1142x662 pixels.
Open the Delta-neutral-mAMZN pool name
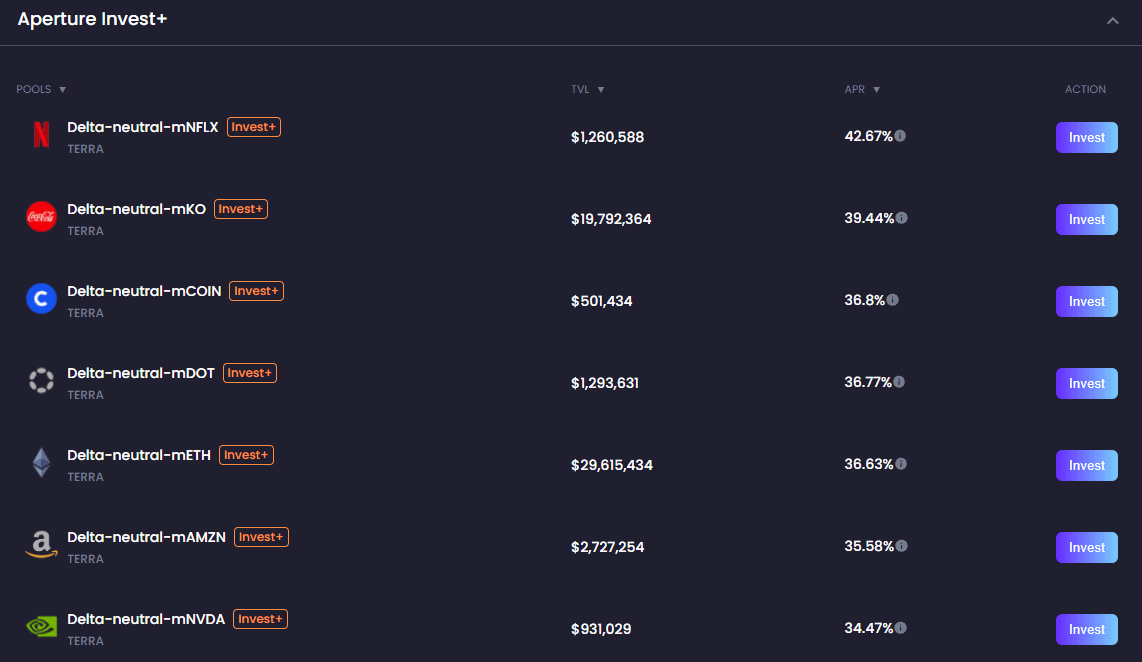click(147, 537)
